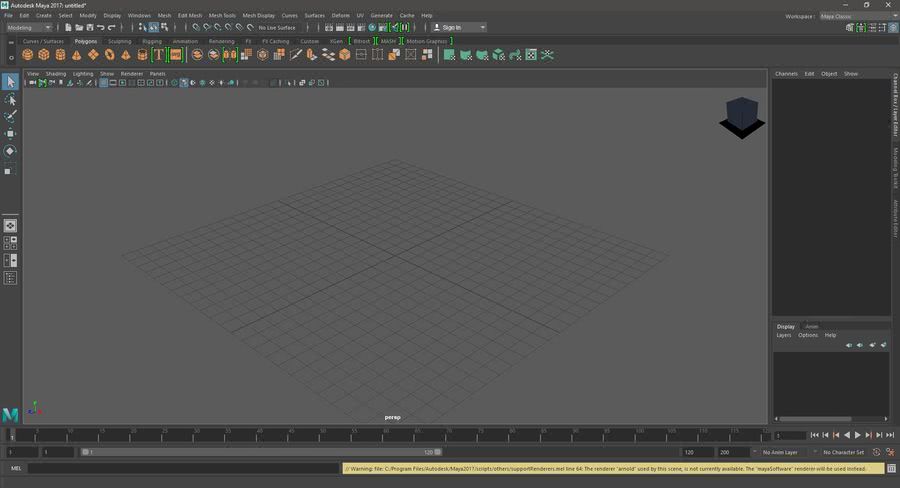Switch to the four-view layout
Image resolution: width=900 pixels, height=488 pixels.
10,242
